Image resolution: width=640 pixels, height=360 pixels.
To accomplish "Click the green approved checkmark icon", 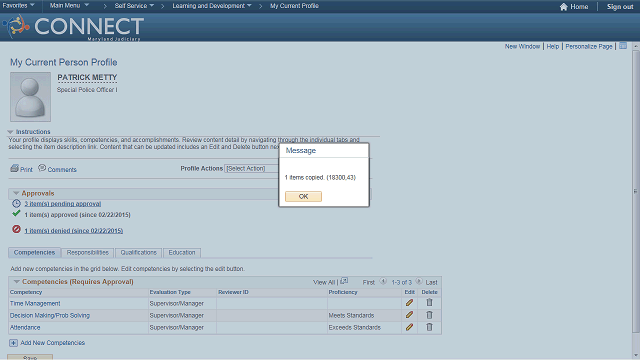I will coord(16,213).
